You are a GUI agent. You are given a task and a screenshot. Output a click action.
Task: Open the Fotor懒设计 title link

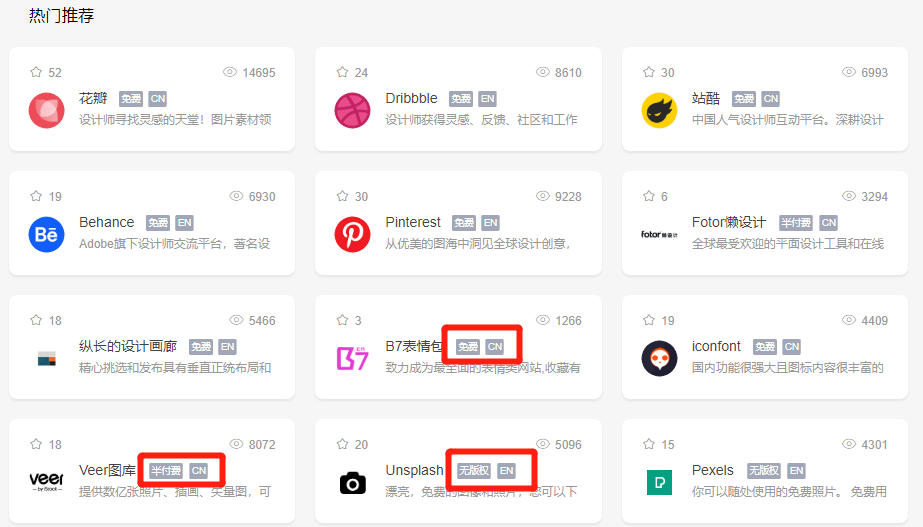tap(729, 222)
